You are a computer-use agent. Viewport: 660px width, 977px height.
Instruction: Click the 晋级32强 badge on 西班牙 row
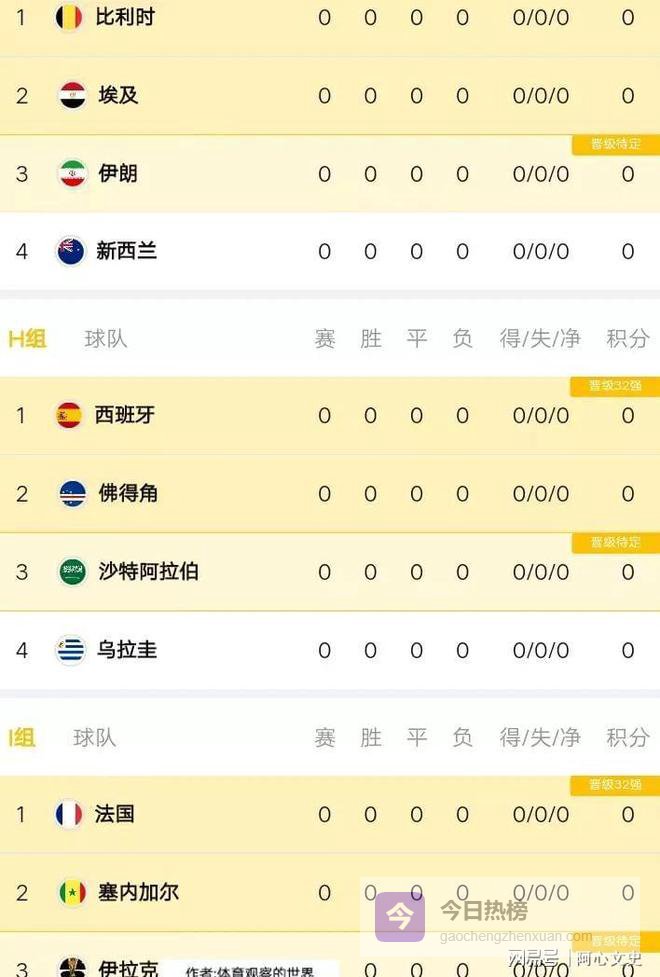(x=615, y=386)
